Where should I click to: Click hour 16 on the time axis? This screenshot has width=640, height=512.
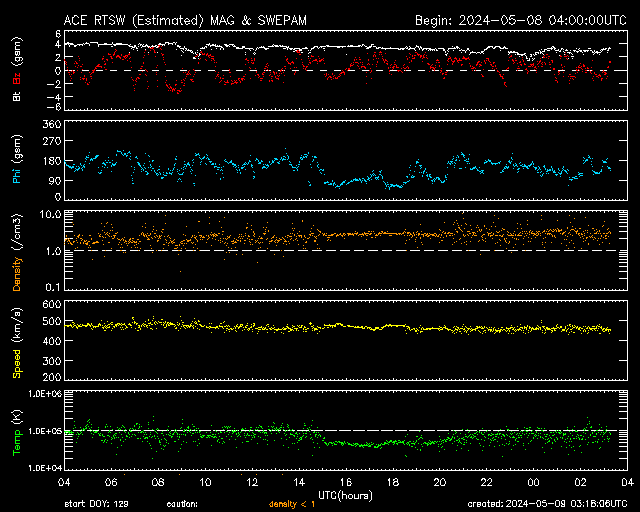[x=345, y=482]
